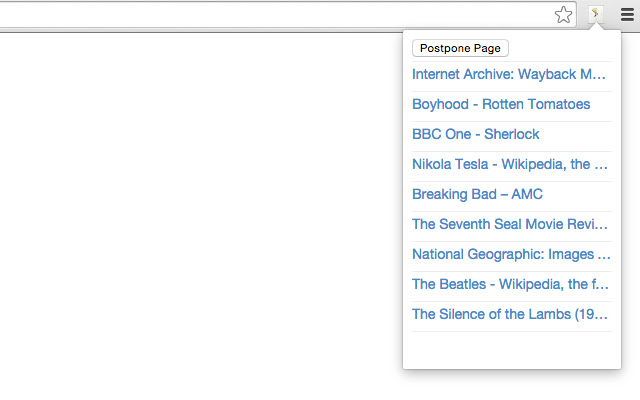Visit the National Geographic: Images link
Image resolution: width=640 pixels, height=400 pixels.
point(510,254)
